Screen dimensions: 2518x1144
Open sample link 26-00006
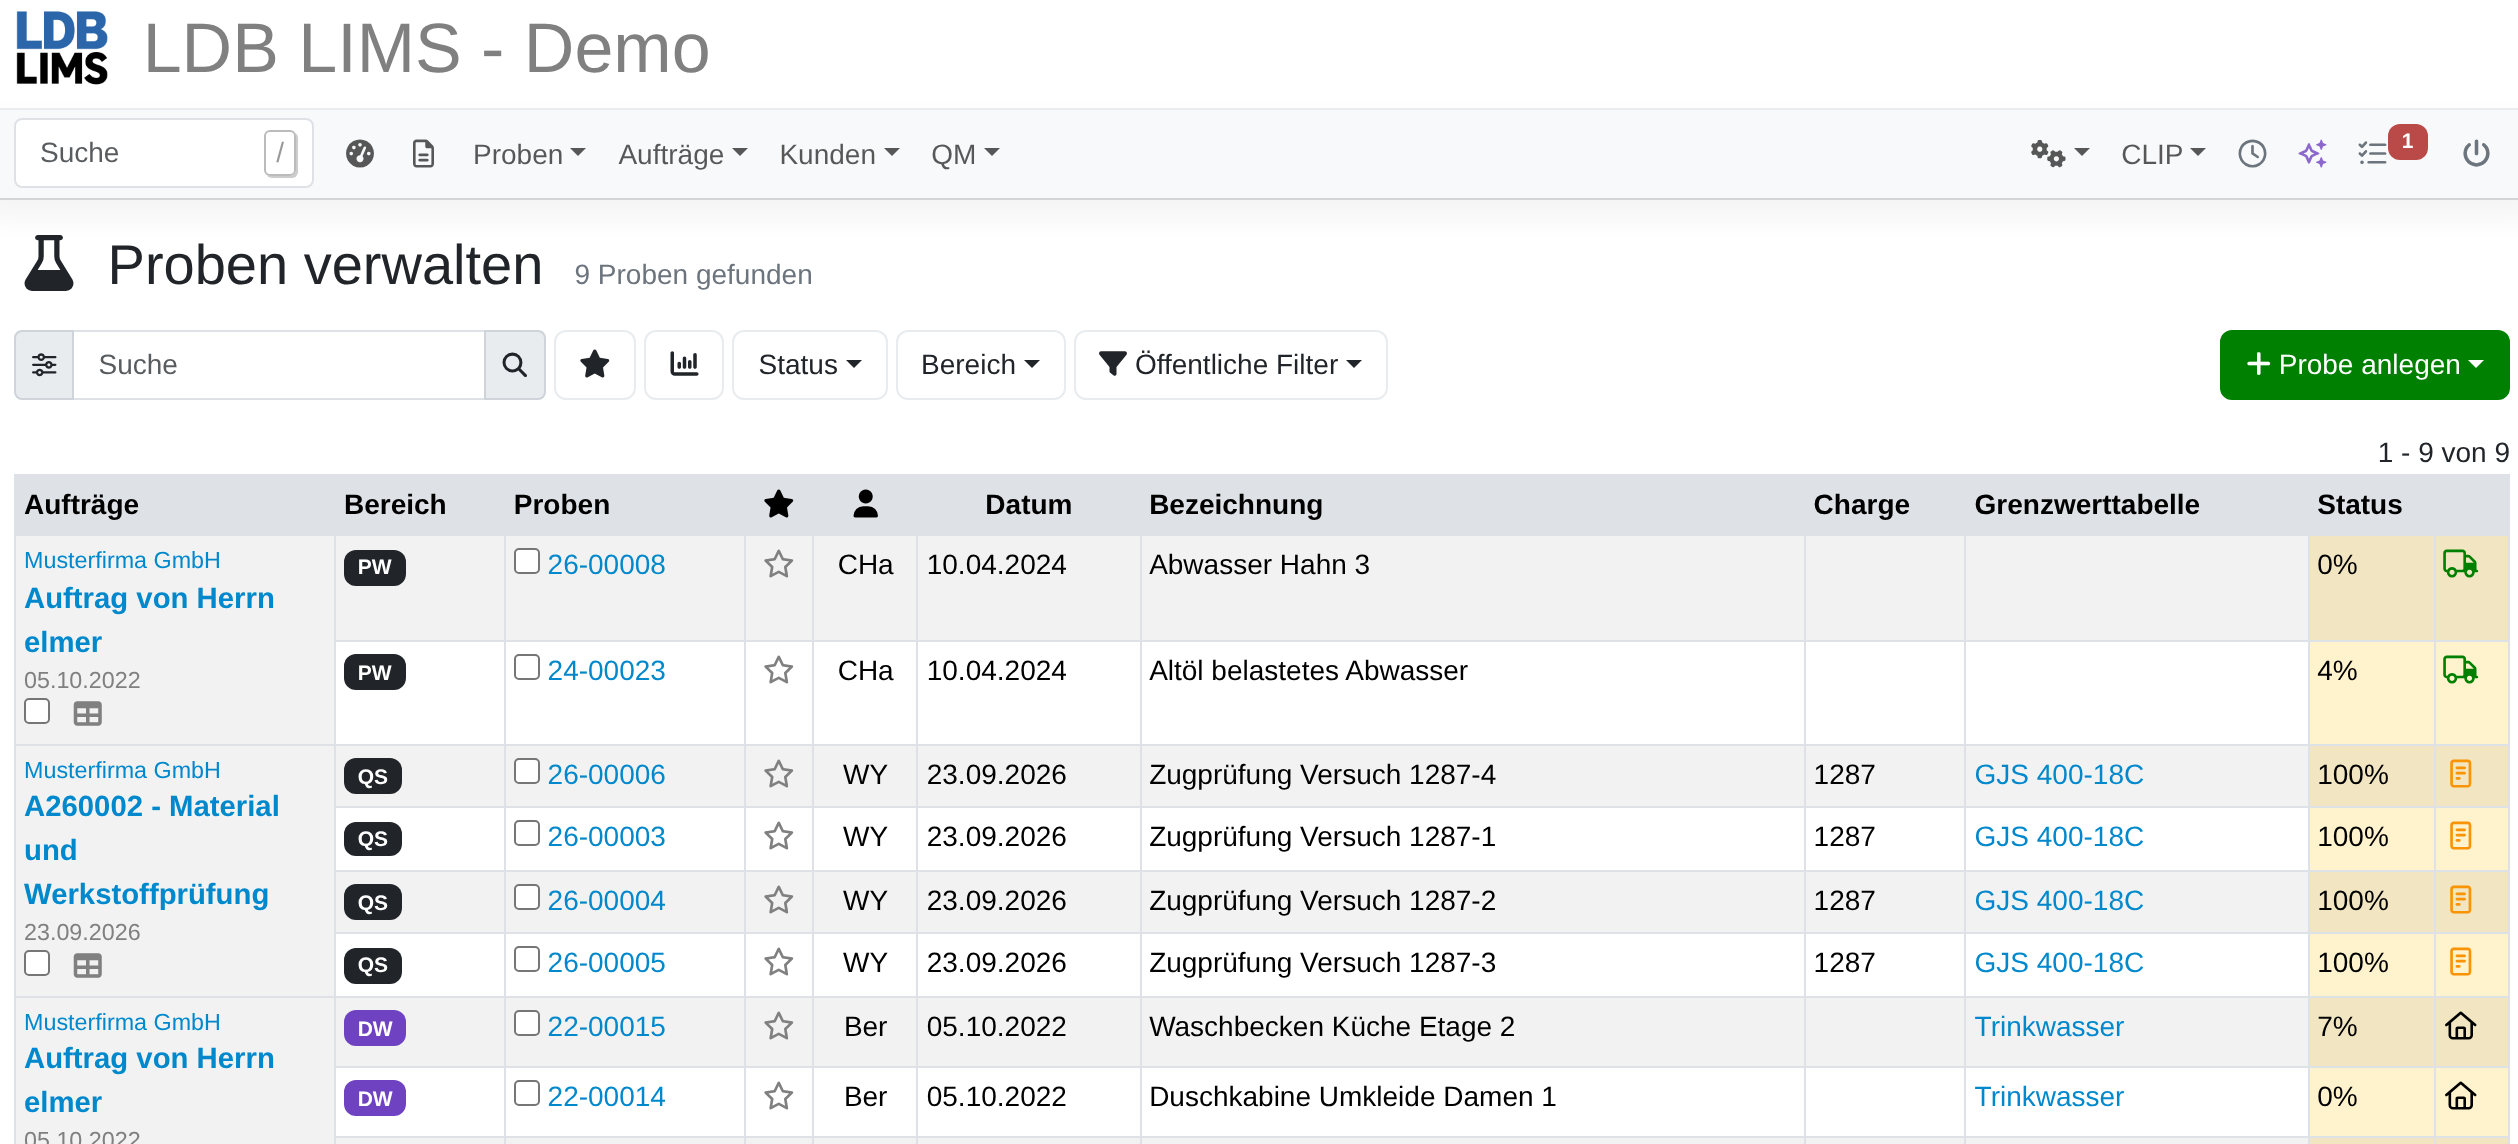(606, 775)
